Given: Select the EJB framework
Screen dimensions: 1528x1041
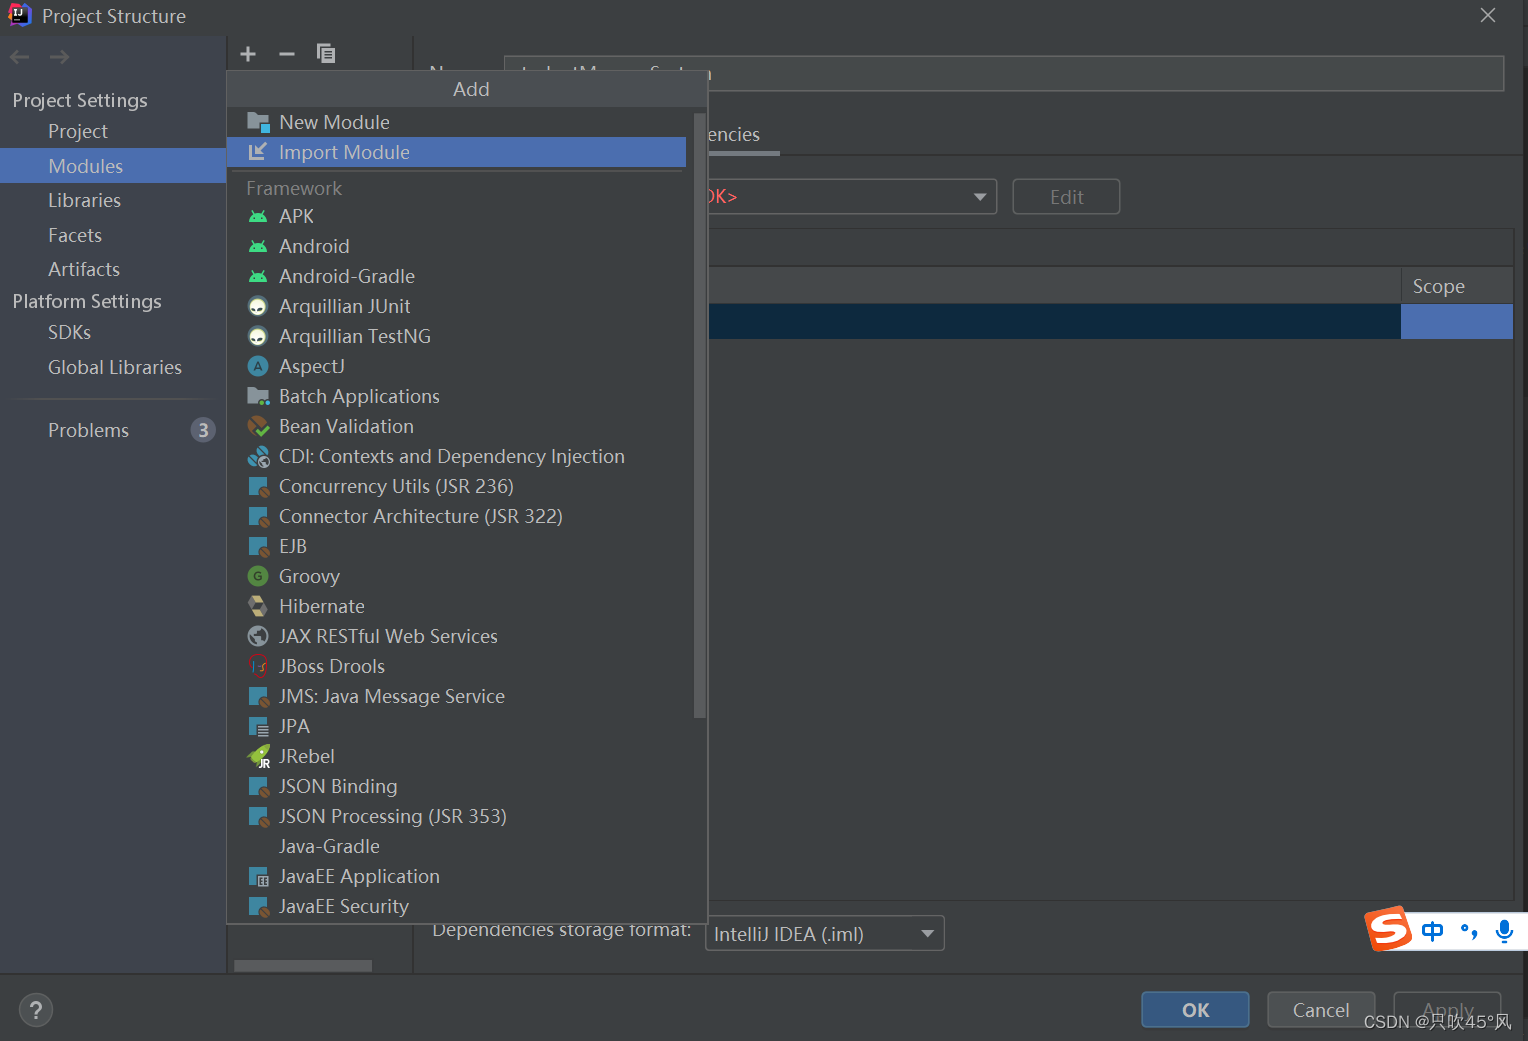Looking at the screenshot, I should pos(456,546).
